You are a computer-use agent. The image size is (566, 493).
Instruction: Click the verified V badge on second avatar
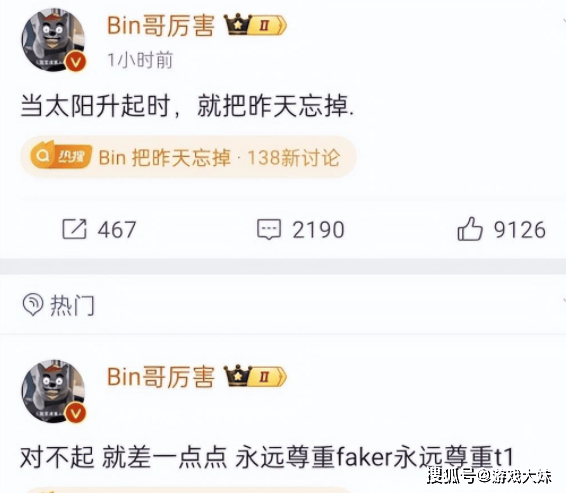point(75,413)
